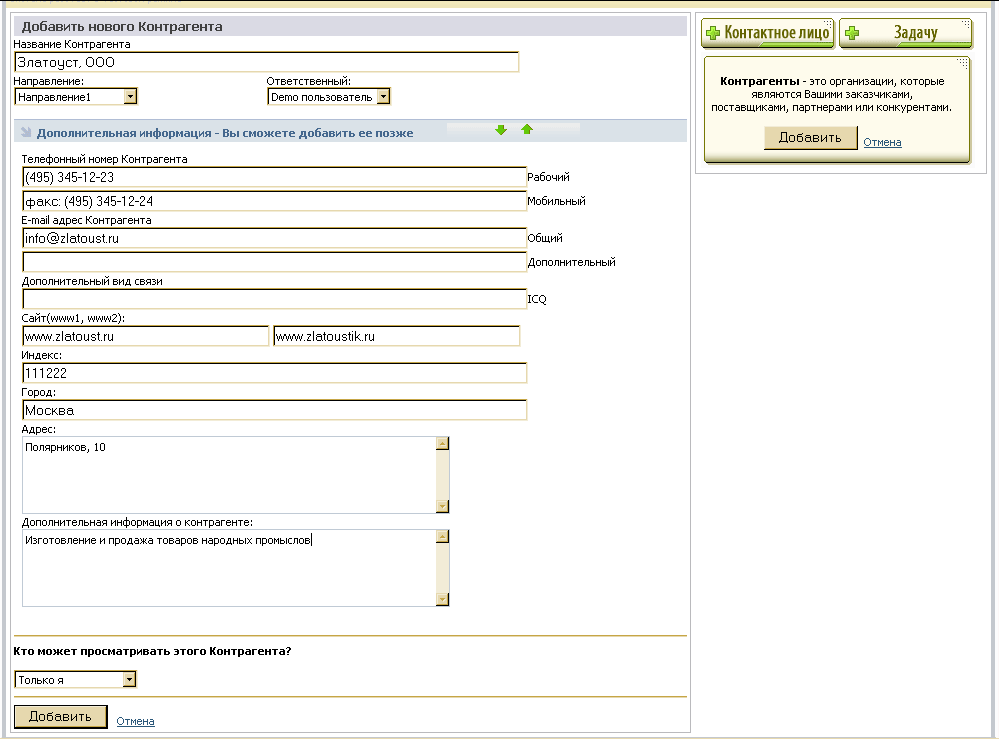Click the ICQ input field
The image size is (999, 739).
tap(274, 299)
